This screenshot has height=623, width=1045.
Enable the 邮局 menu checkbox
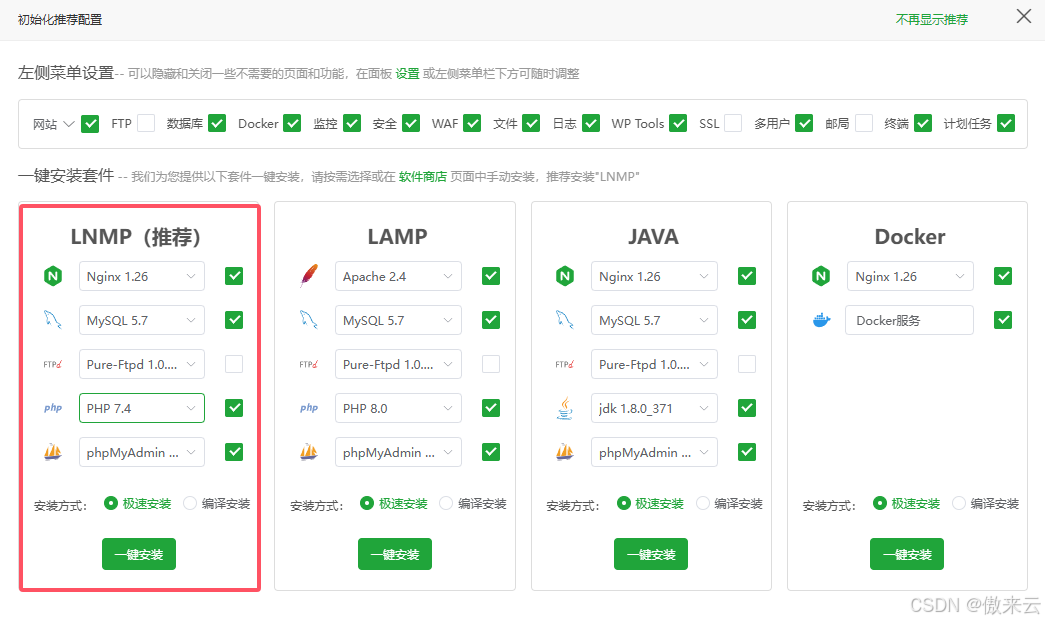(x=864, y=123)
